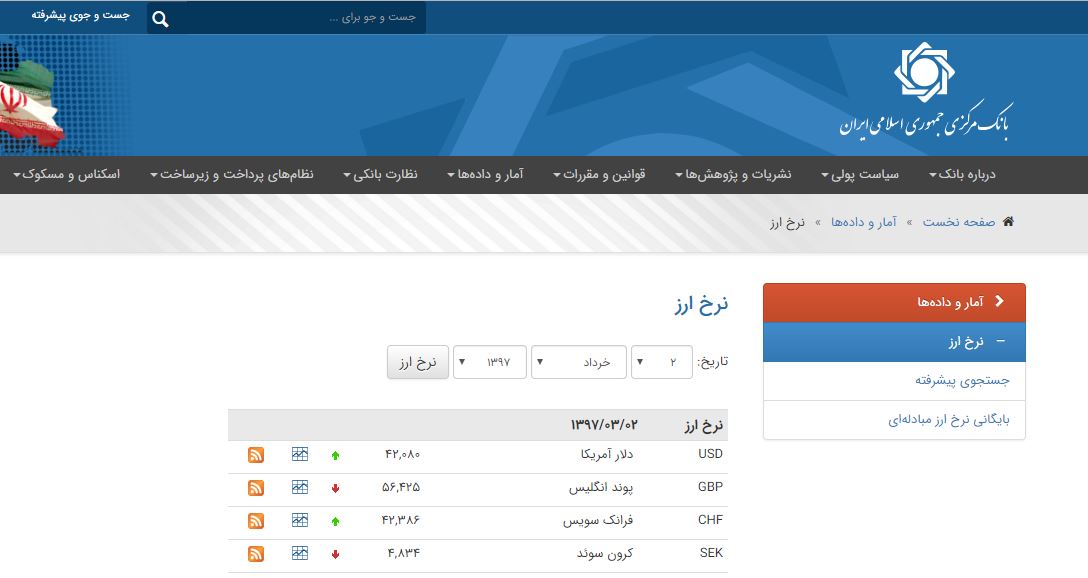Click green up arrow in CHF row
Screen dimensions: 1088x578
coord(335,521)
